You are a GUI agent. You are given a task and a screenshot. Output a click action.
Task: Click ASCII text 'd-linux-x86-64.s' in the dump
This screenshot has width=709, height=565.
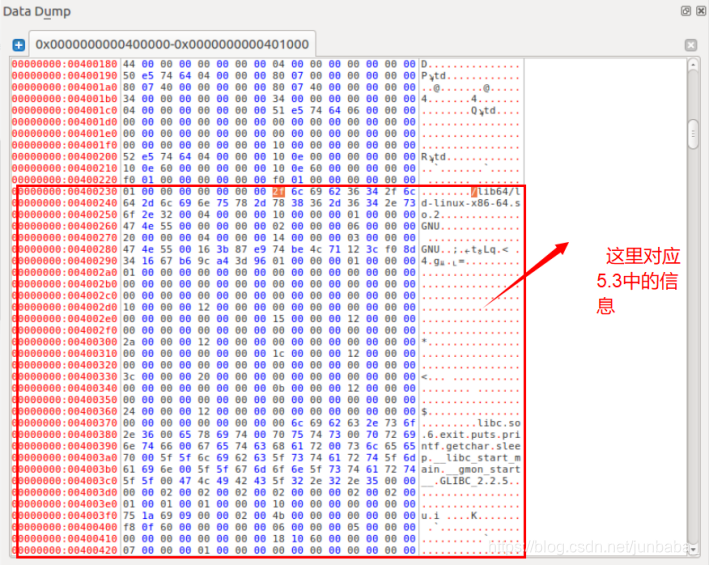pos(471,203)
